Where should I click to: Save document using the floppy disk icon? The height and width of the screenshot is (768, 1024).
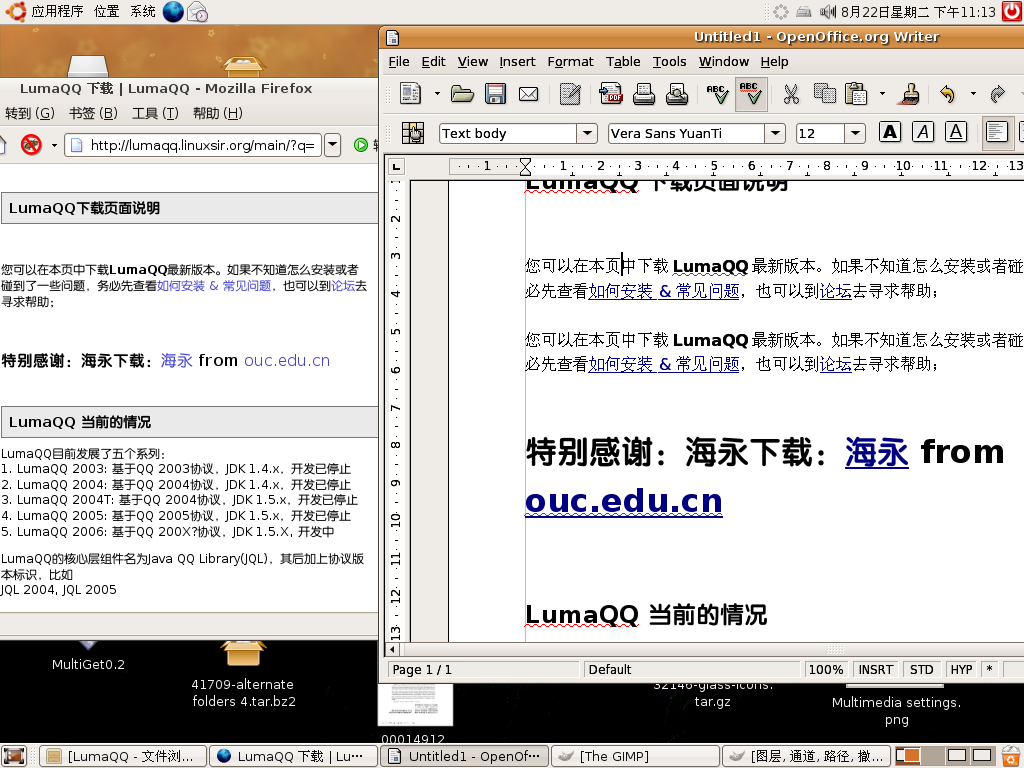496,94
